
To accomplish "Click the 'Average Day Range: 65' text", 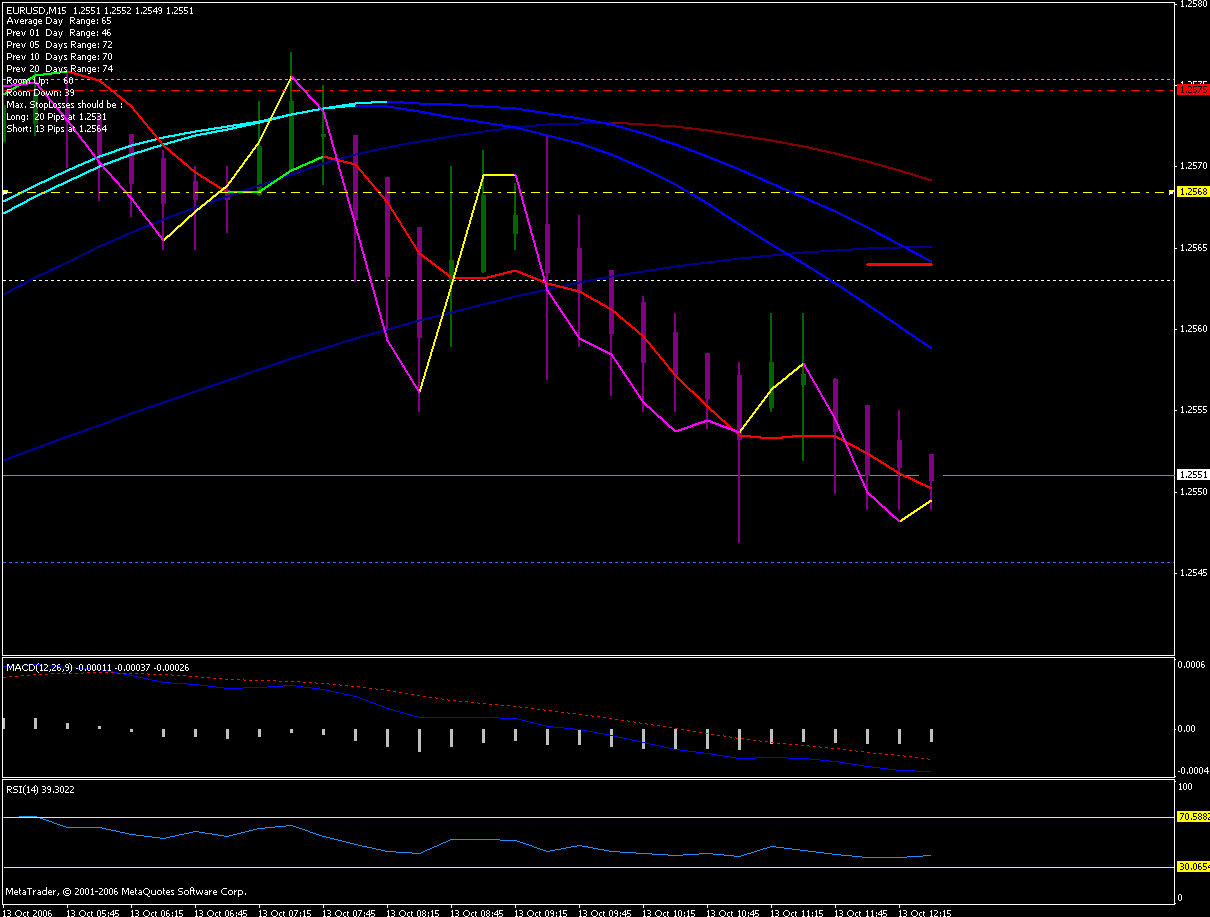I will 58,21.
